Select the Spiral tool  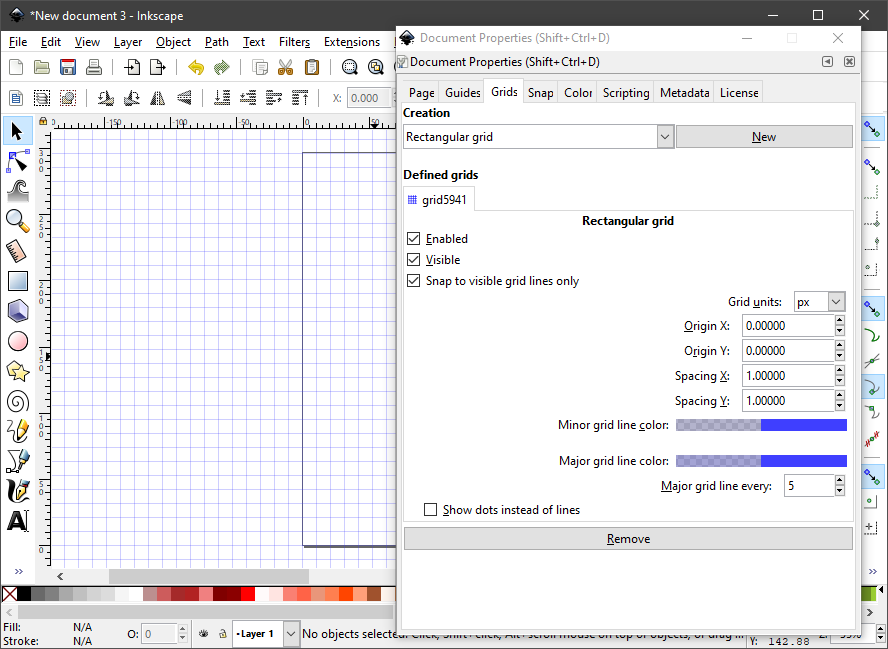[17, 401]
